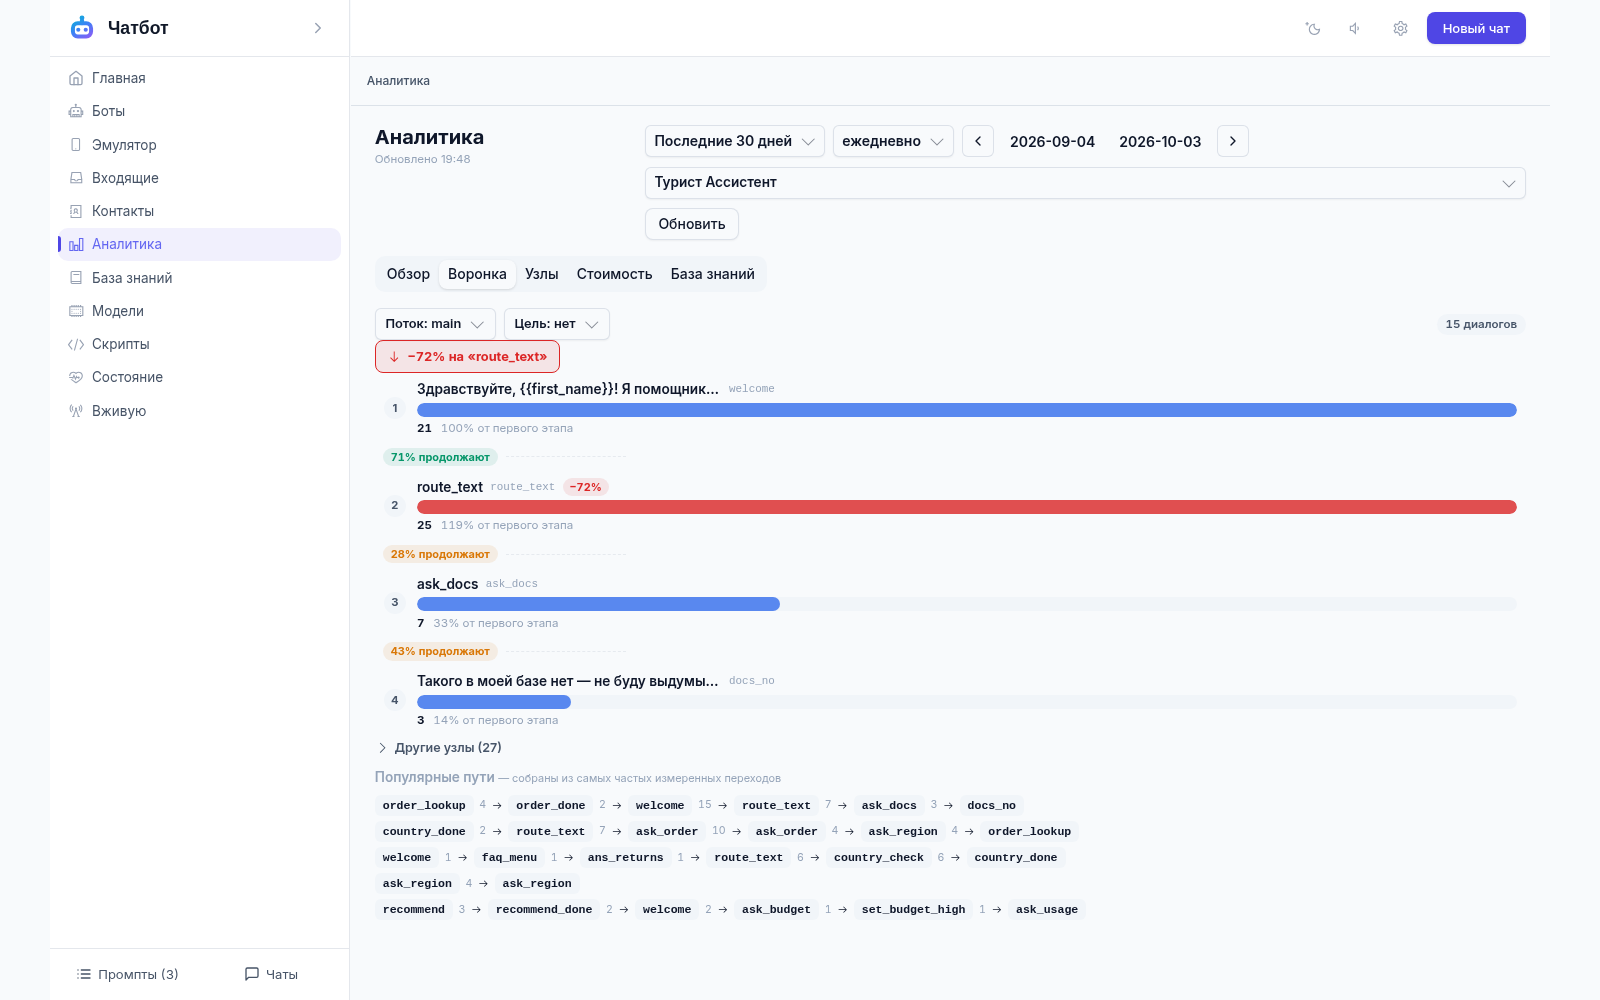Click order_lookup chip in first path row

tap(424, 805)
